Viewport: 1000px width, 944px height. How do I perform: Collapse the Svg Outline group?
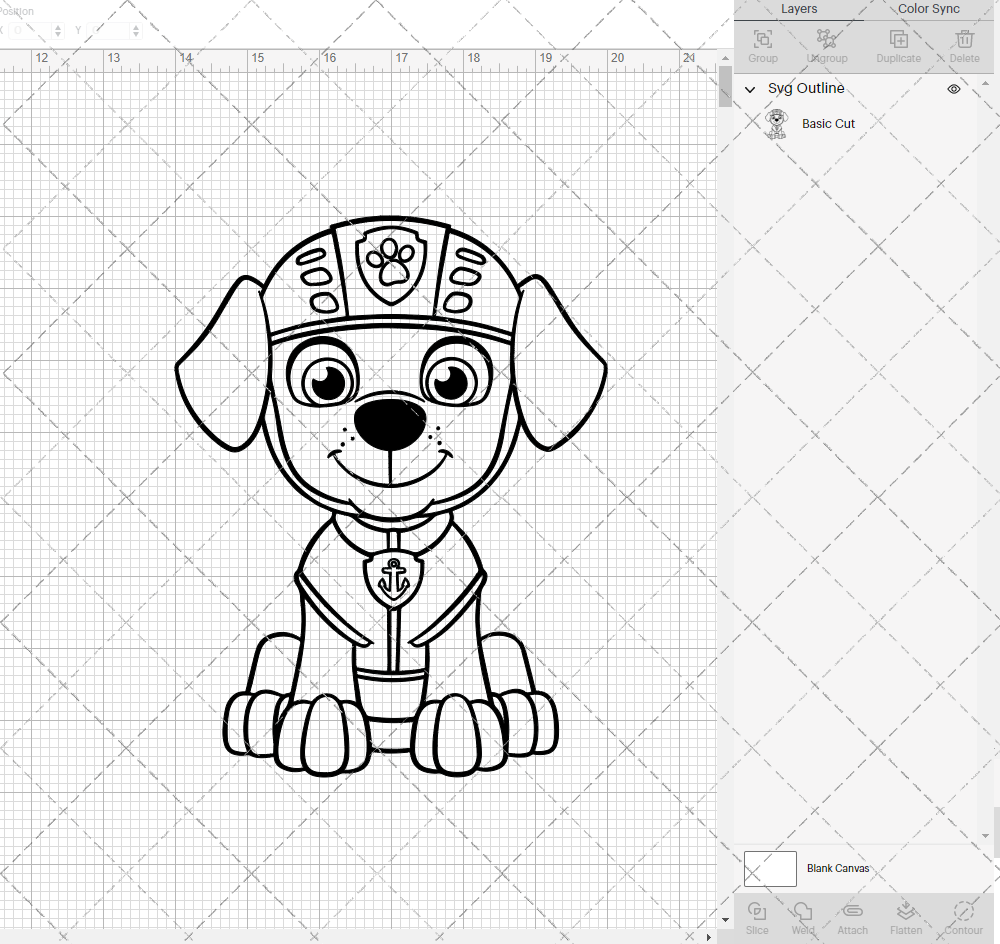[749, 89]
